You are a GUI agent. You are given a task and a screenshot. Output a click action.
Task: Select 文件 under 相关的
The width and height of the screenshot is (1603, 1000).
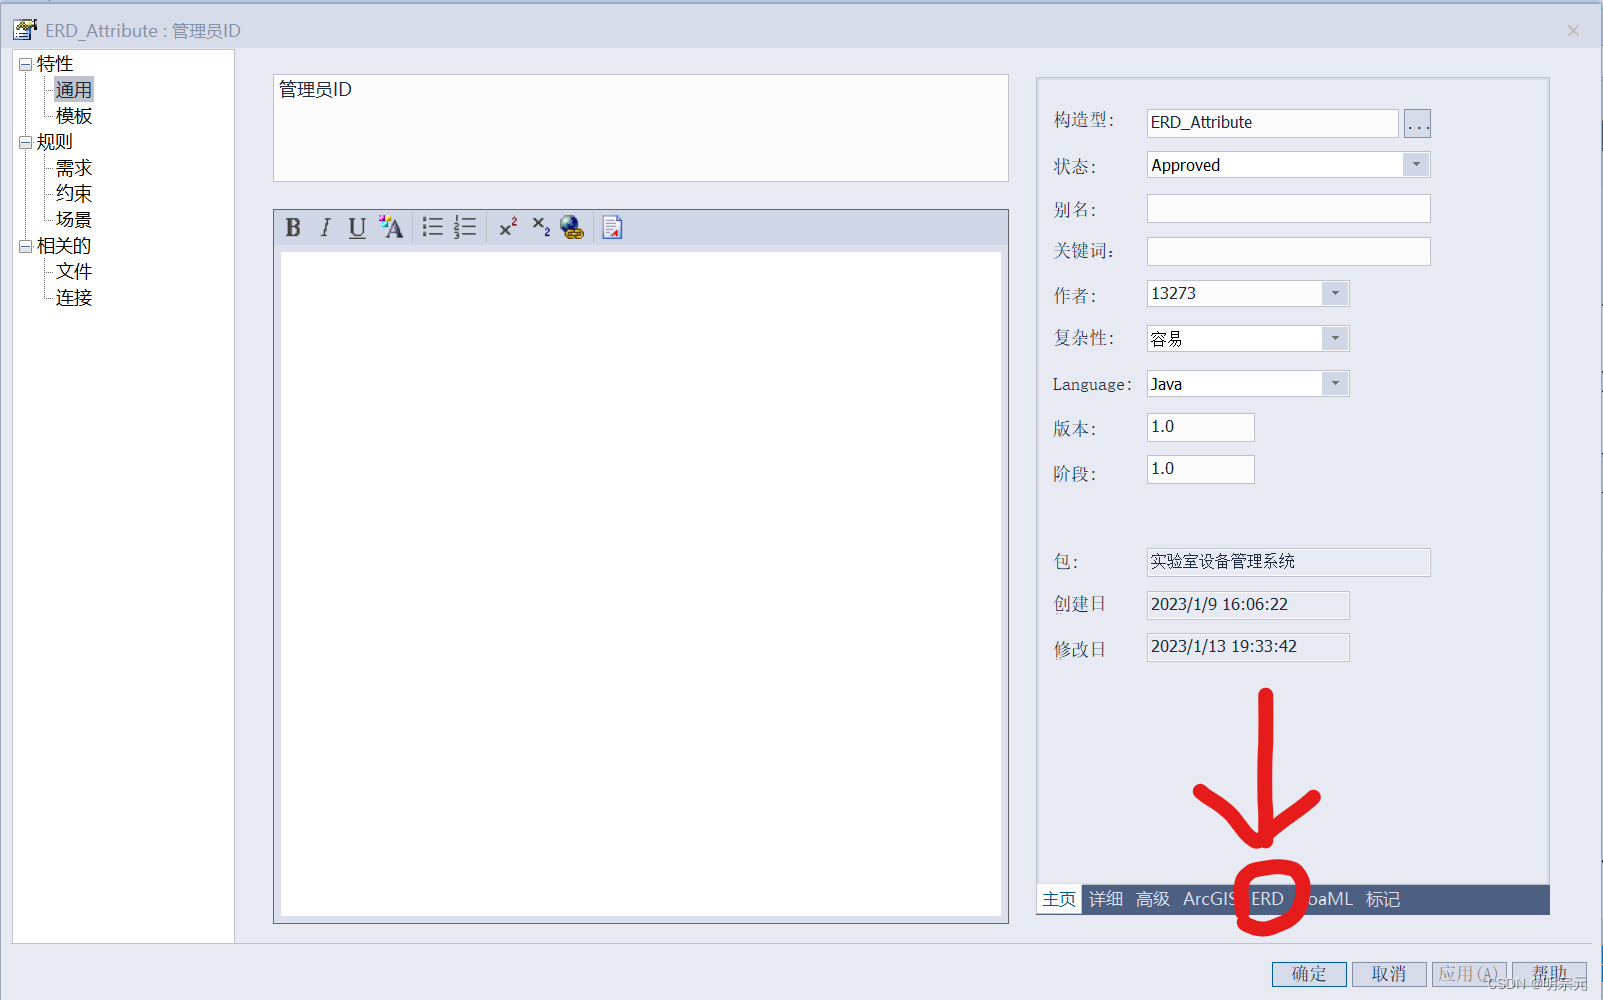pyautogui.click(x=74, y=272)
